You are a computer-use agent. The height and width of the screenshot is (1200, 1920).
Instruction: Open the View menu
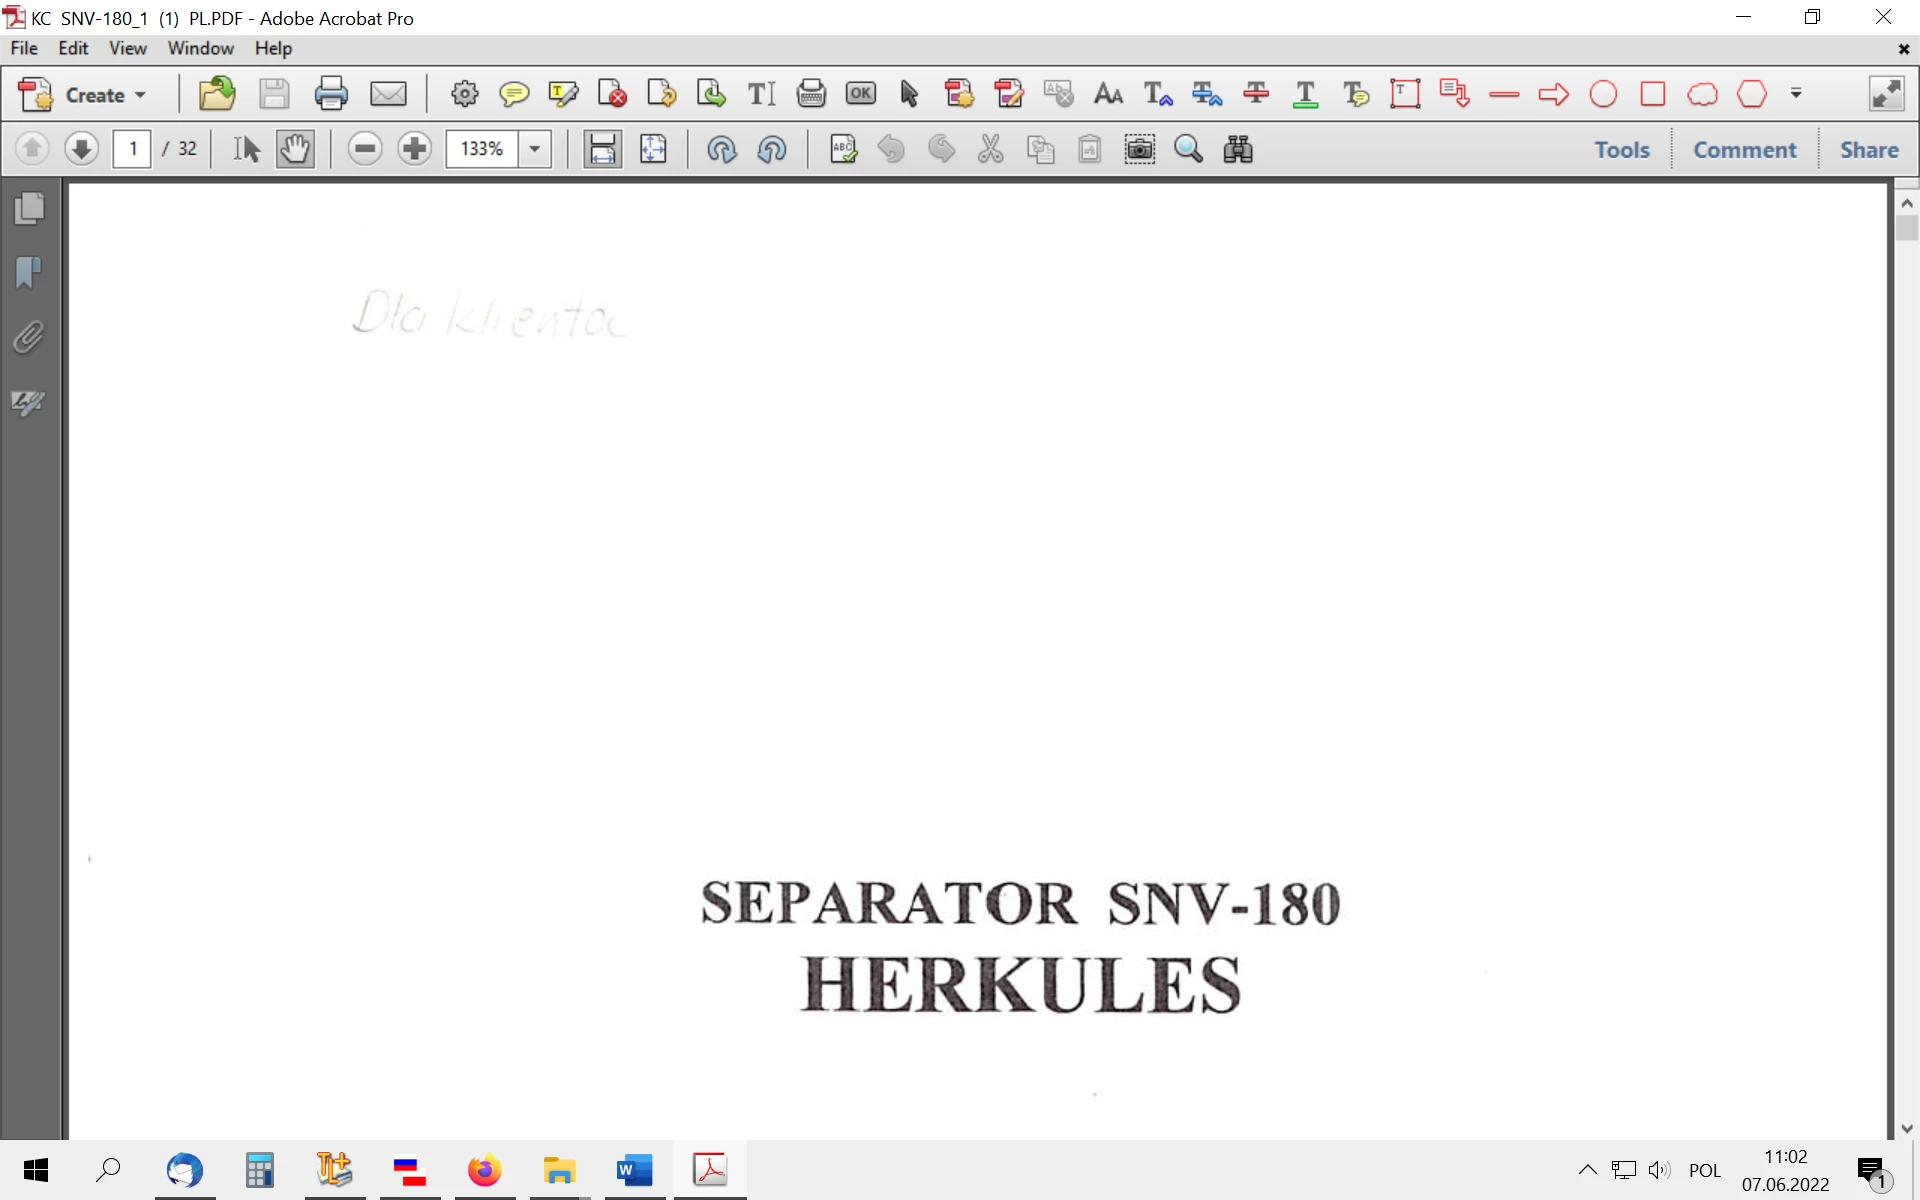coord(127,48)
